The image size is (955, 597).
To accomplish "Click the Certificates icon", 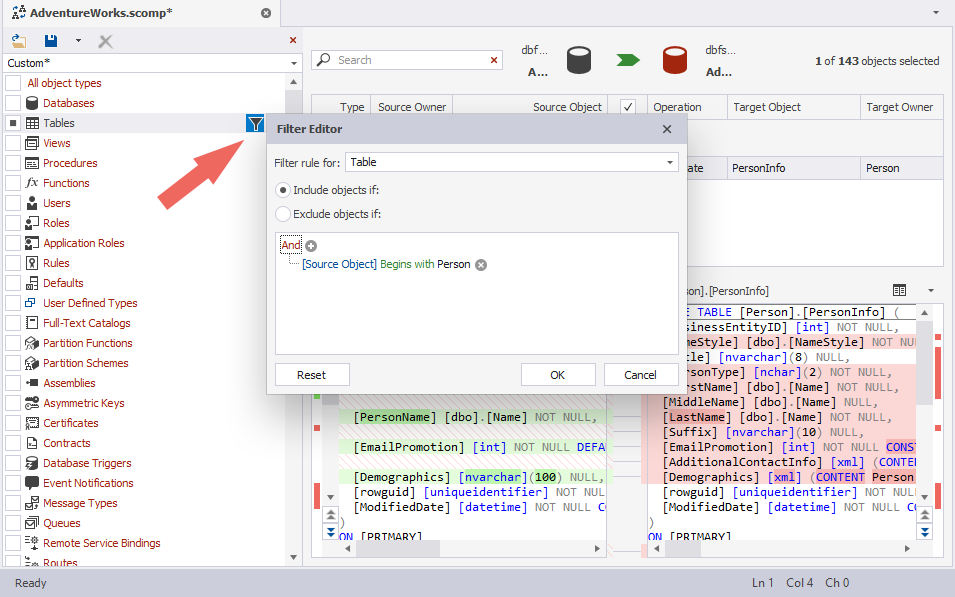I will coord(32,423).
